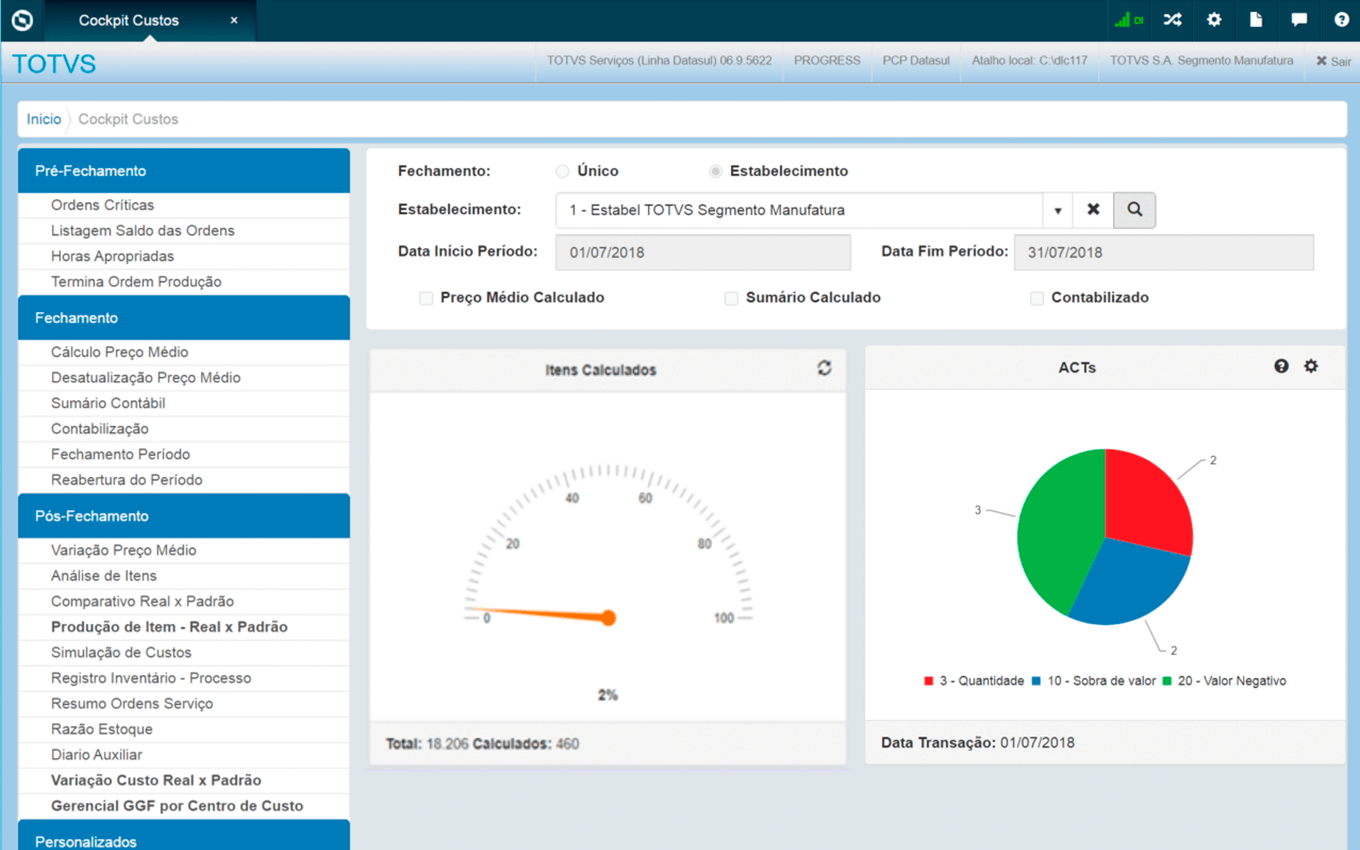Image resolution: width=1360 pixels, height=850 pixels.
Task: Open Diario Auxiliar item
Action: [184, 755]
